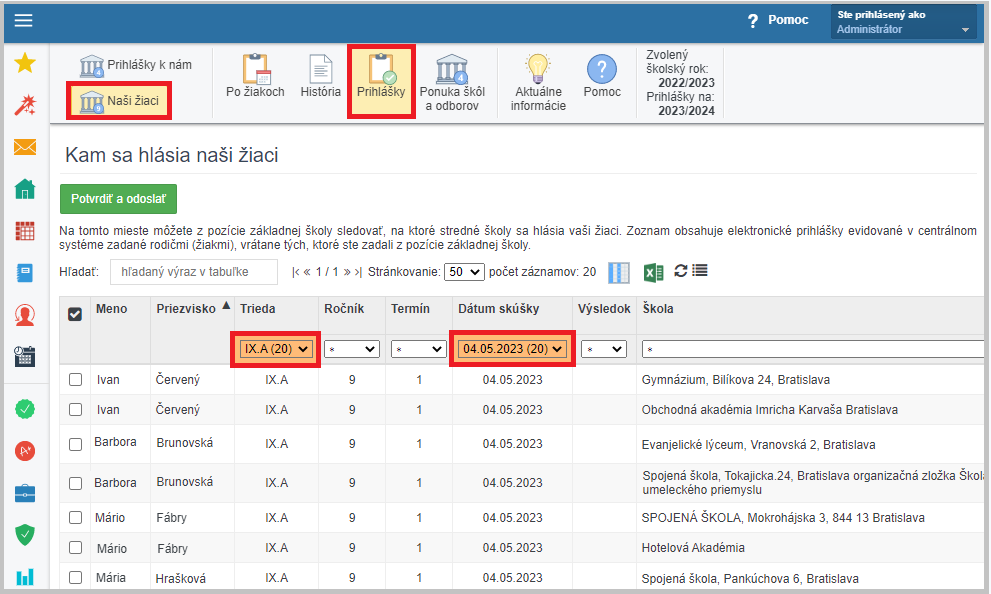Open Aktuálne informácie lightbulb

tap(538, 83)
